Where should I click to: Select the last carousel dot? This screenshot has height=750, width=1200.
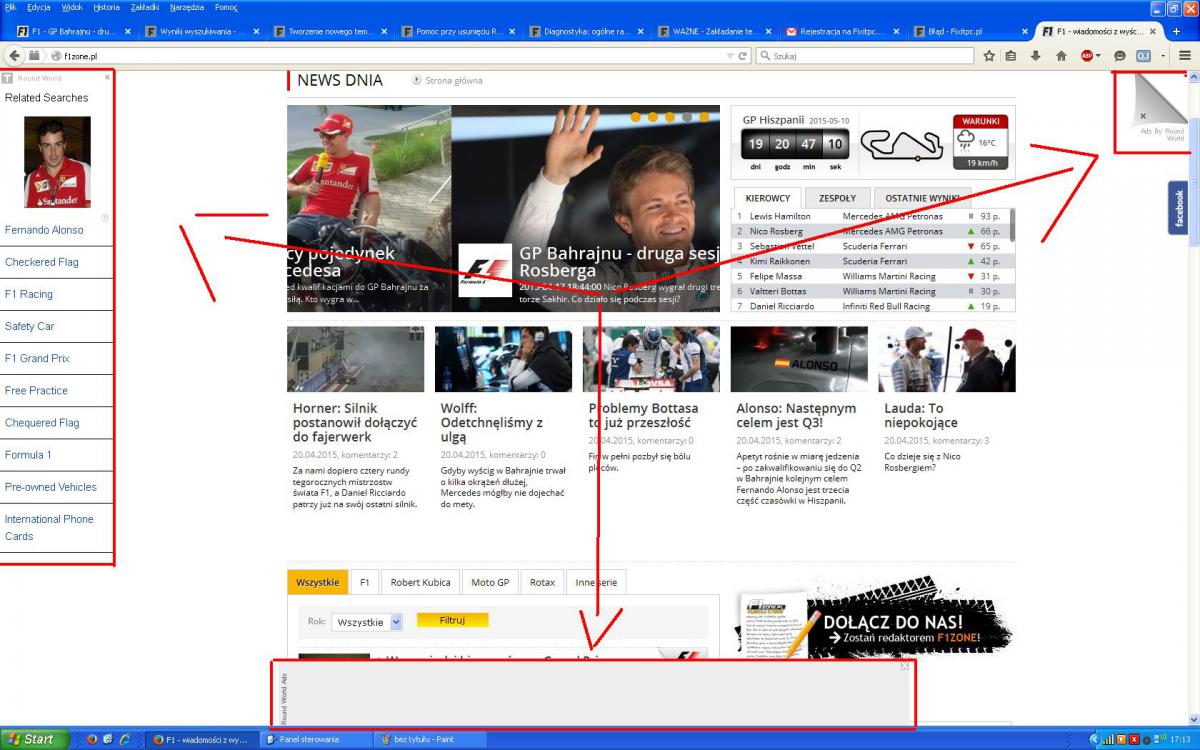point(703,117)
